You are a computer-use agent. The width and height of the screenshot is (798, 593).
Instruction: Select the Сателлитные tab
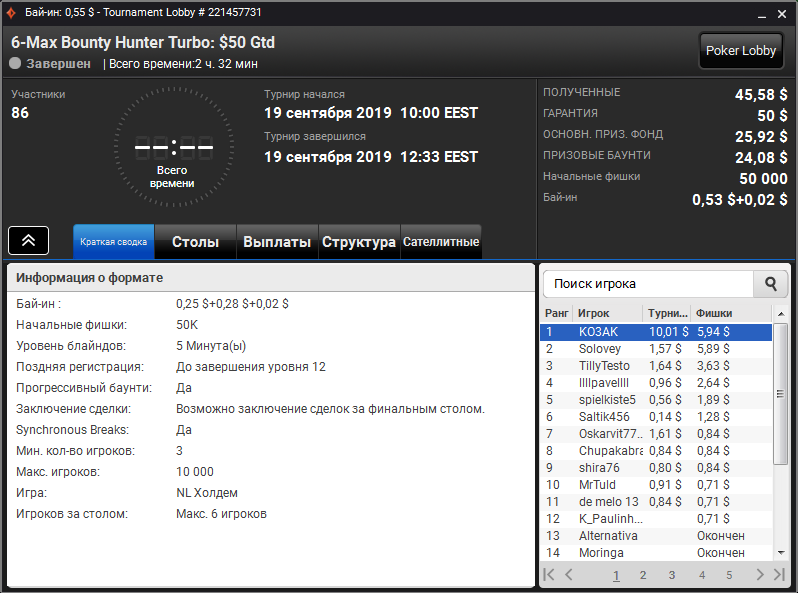[x=441, y=242]
